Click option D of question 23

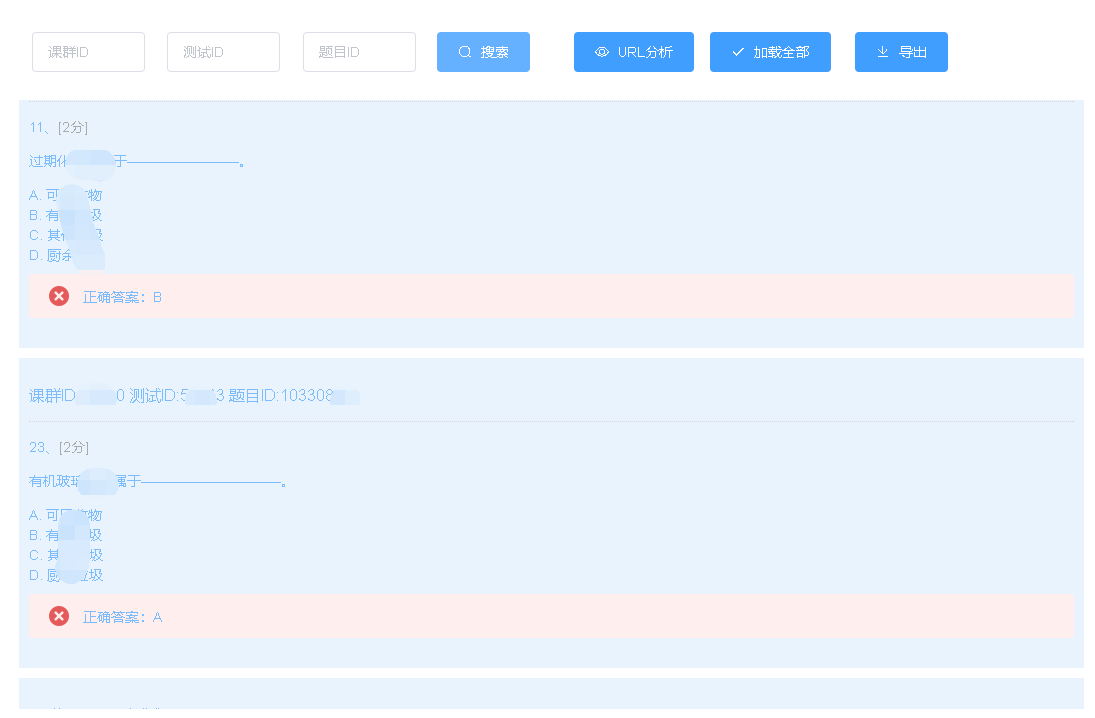tap(66, 576)
